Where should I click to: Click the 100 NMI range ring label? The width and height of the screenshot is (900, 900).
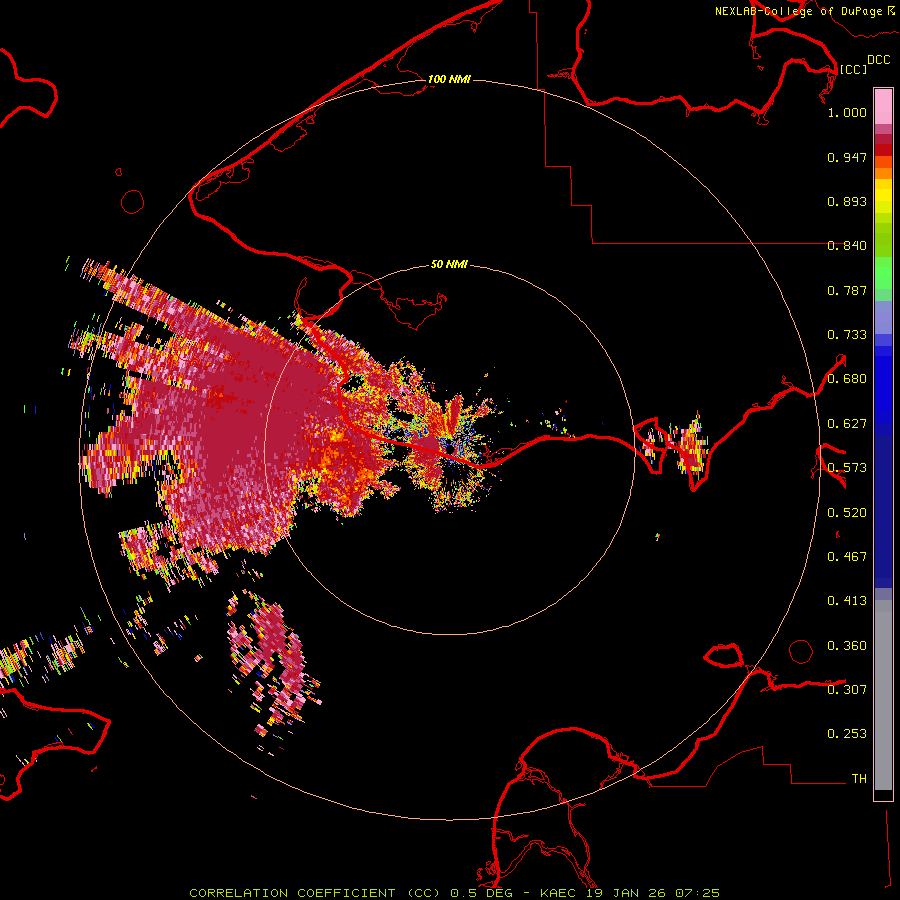pos(449,79)
